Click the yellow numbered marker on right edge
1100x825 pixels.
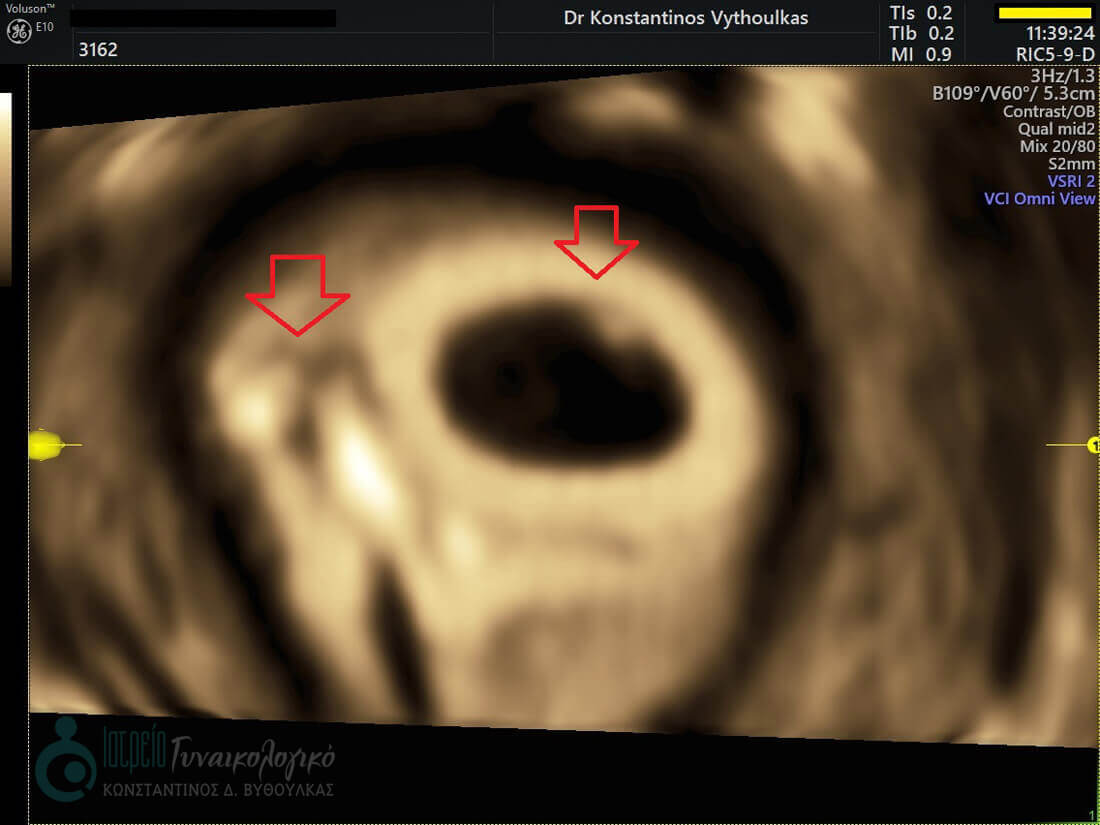pyautogui.click(x=1092, y=445)
